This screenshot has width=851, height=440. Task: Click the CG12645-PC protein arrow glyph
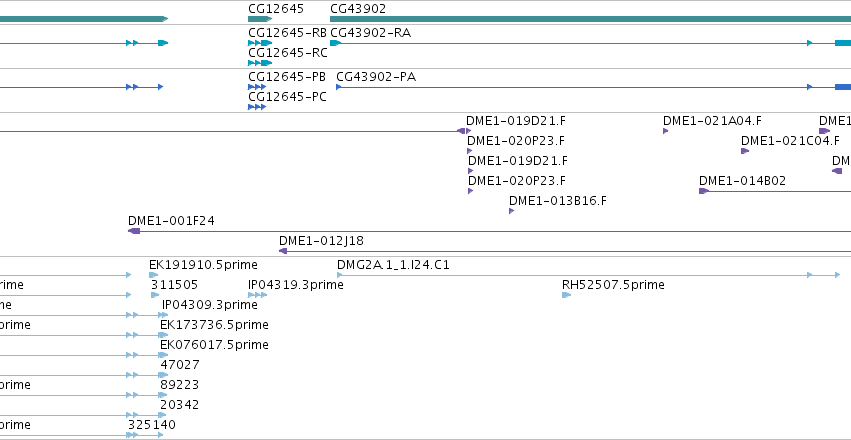click(257, 107)
